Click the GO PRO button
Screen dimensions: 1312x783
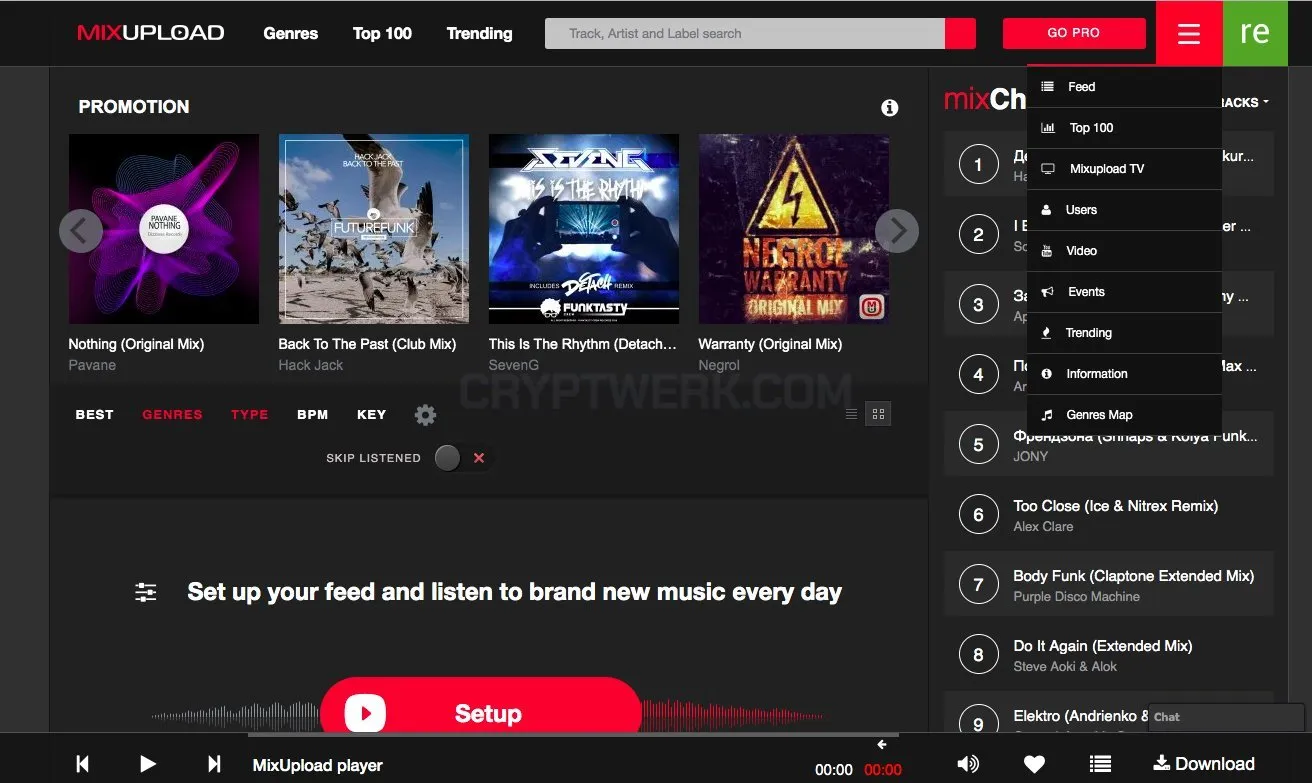click(1074, 33)
